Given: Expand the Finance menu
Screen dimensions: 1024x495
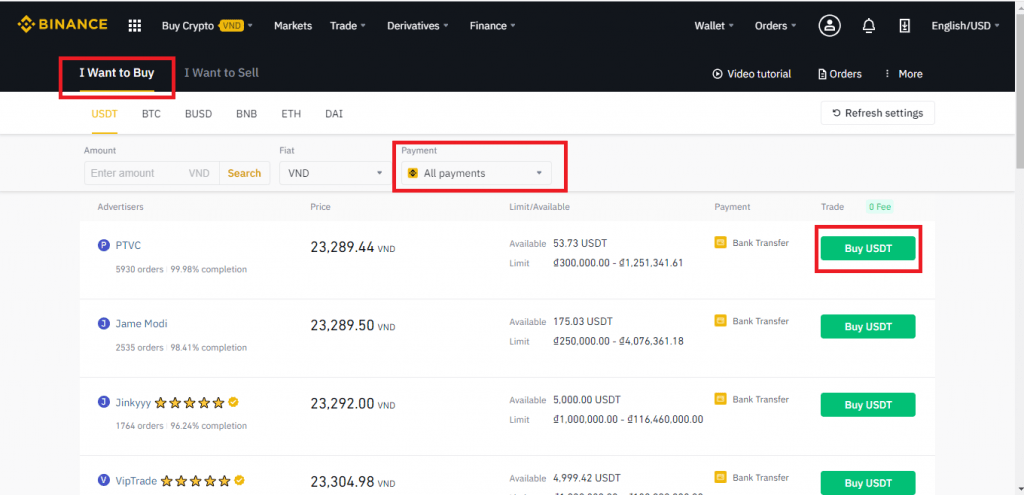Looking at the screenshot, I should 492,26.
